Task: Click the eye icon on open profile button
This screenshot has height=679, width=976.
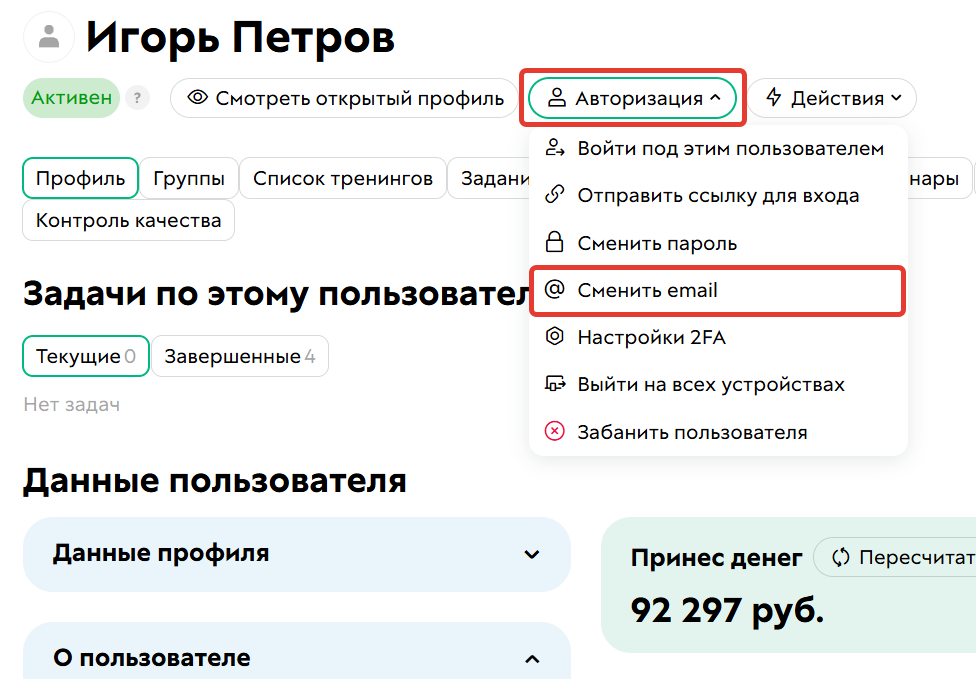Action: pyautogui.click(x=197, y=98)
